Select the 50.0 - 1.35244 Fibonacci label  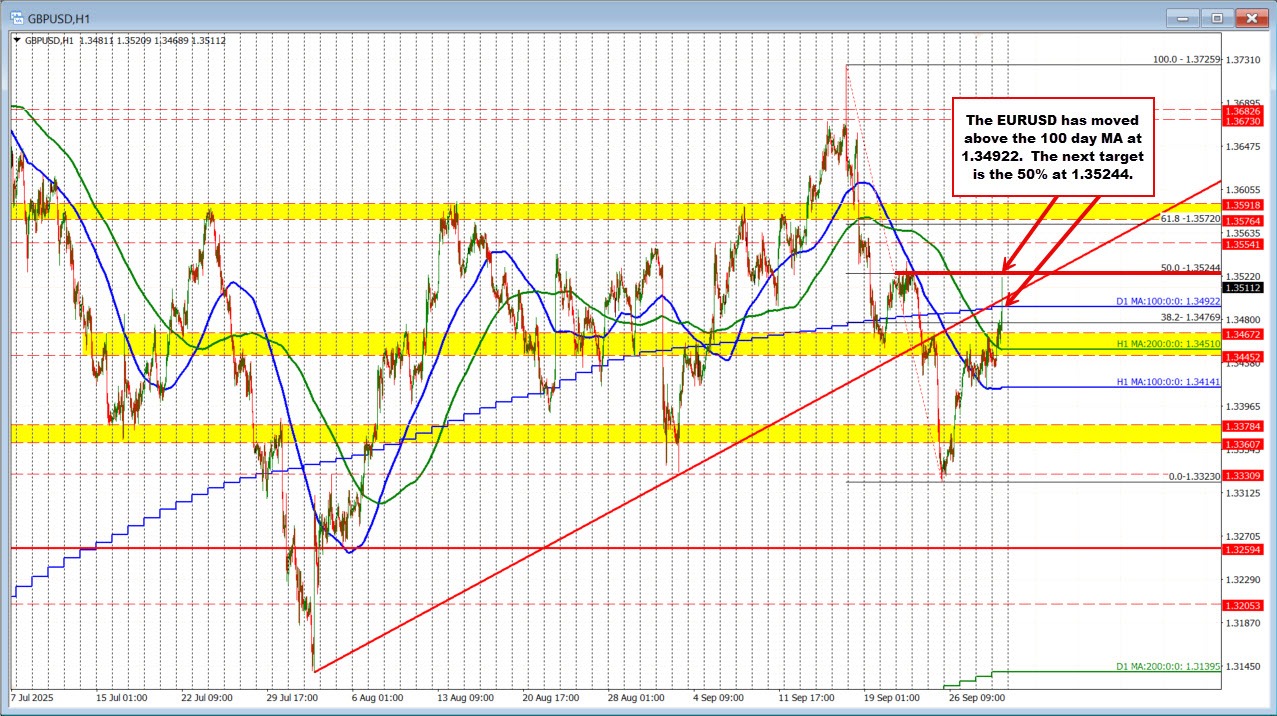coord(1188,268)
